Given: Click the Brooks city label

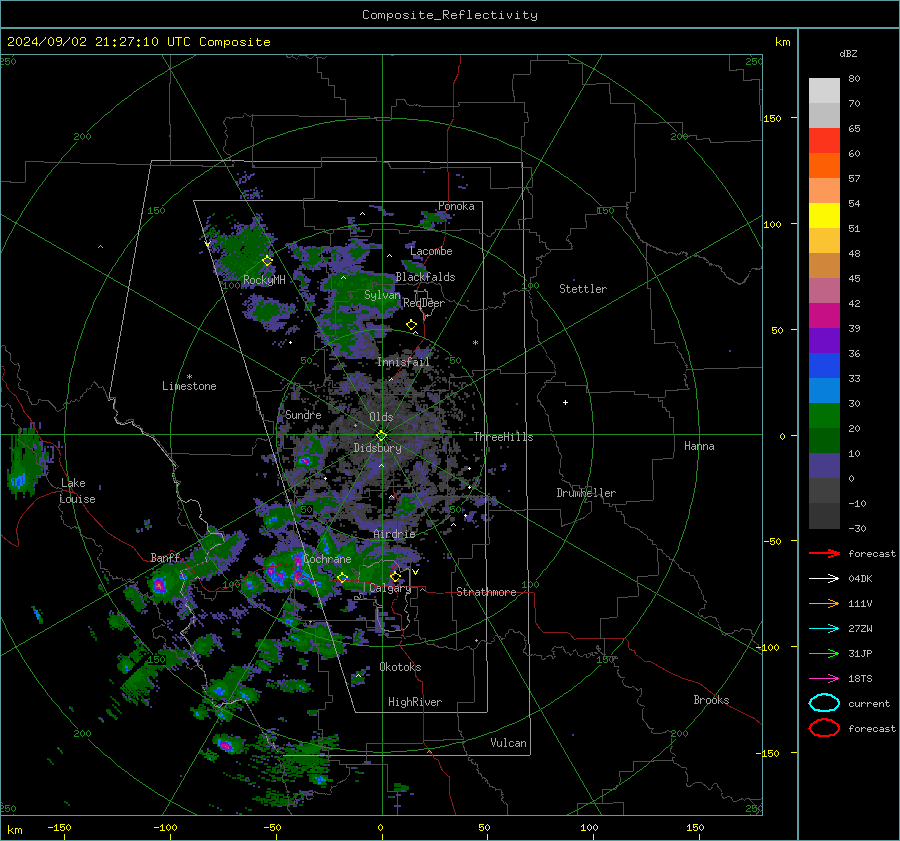Looking at the screenshot, I should click(711, 700).
